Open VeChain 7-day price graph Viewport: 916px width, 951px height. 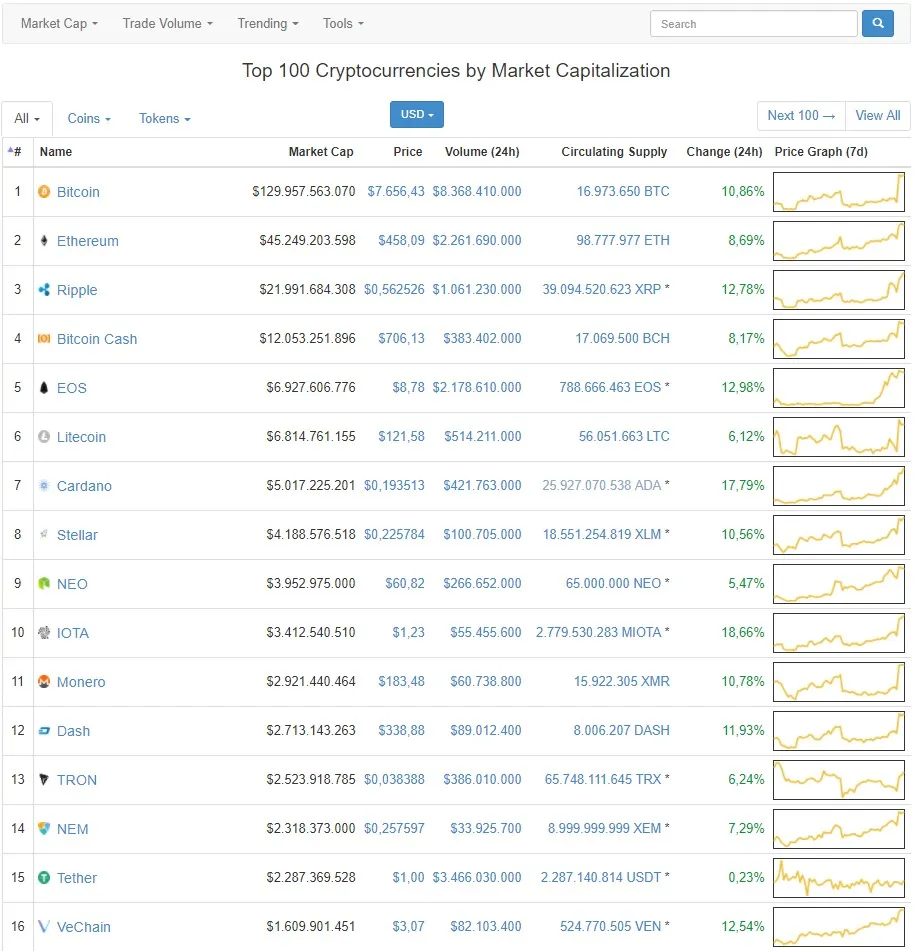(839, 927)
